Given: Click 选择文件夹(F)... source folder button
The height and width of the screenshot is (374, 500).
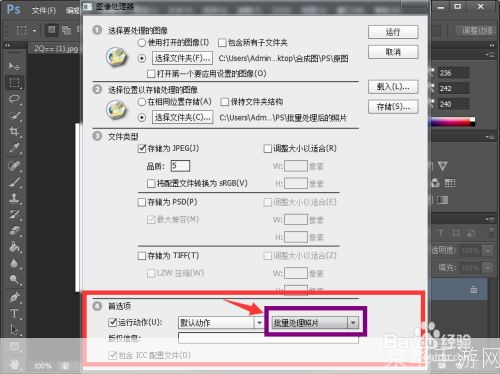Looking at the screenshot, I should tap(182, 58).
